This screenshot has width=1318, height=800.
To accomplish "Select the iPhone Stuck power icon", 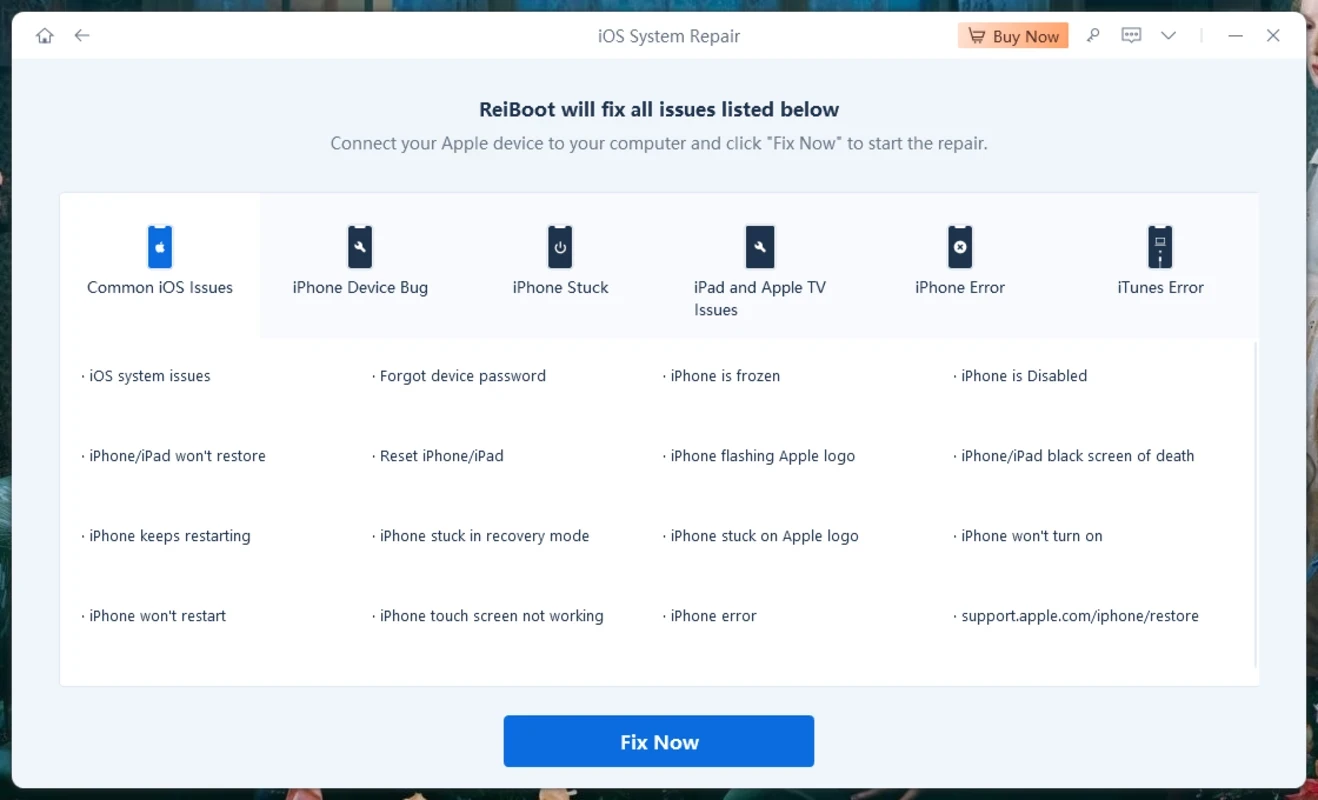I will pyautogui.click(x=560, y=247).
